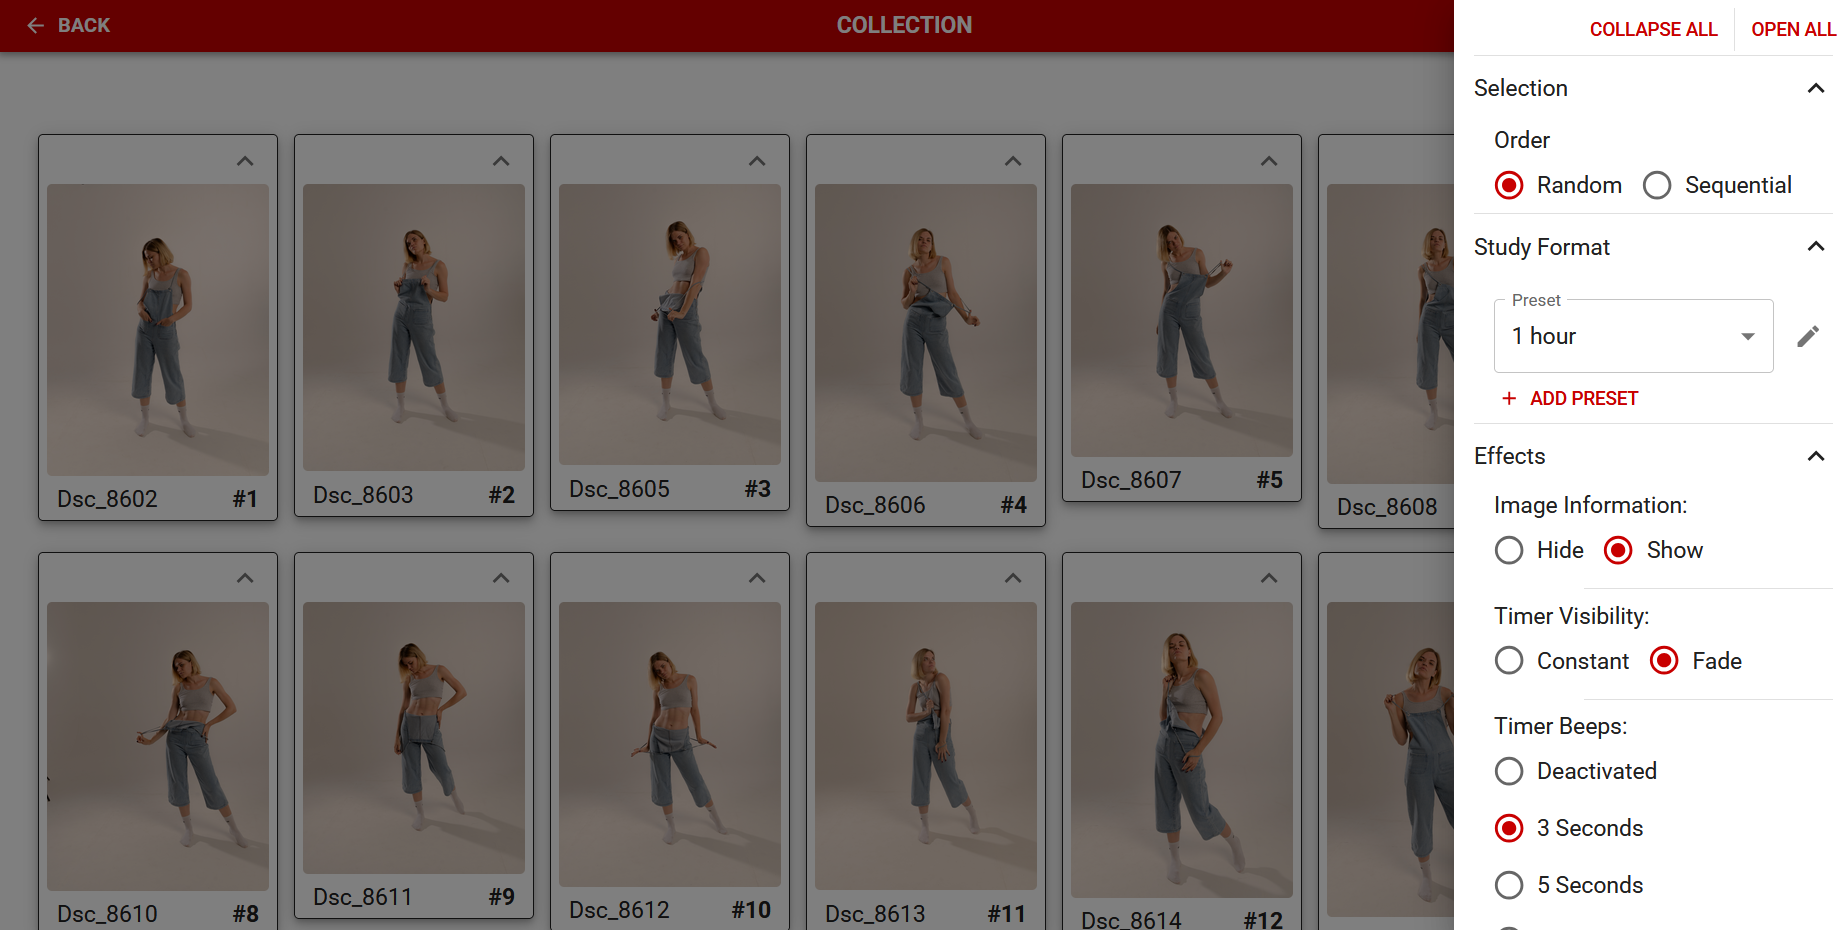Viewport: 1848px width, 930px height.
Task: Deactivate timer beeps
Action: 1509,771
